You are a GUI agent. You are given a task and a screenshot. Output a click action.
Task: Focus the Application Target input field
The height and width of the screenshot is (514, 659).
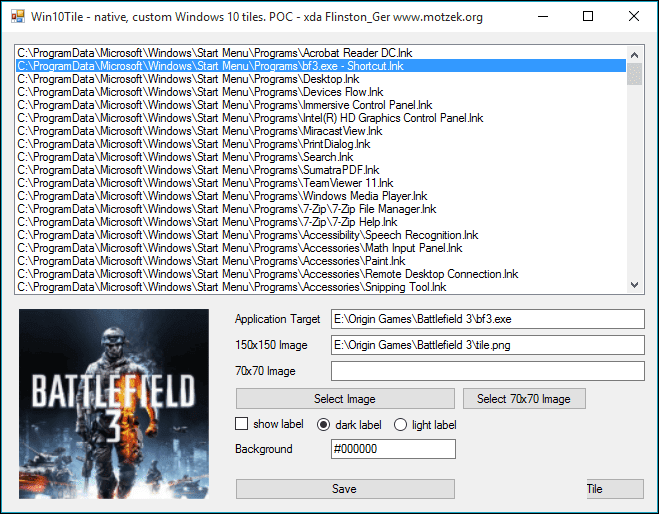coord(488,319)
